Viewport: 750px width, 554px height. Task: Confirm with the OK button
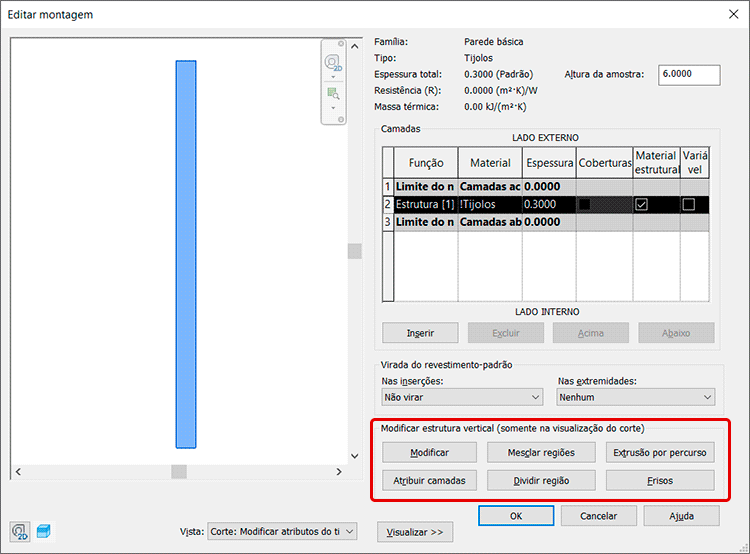click(x=516, y=516)
